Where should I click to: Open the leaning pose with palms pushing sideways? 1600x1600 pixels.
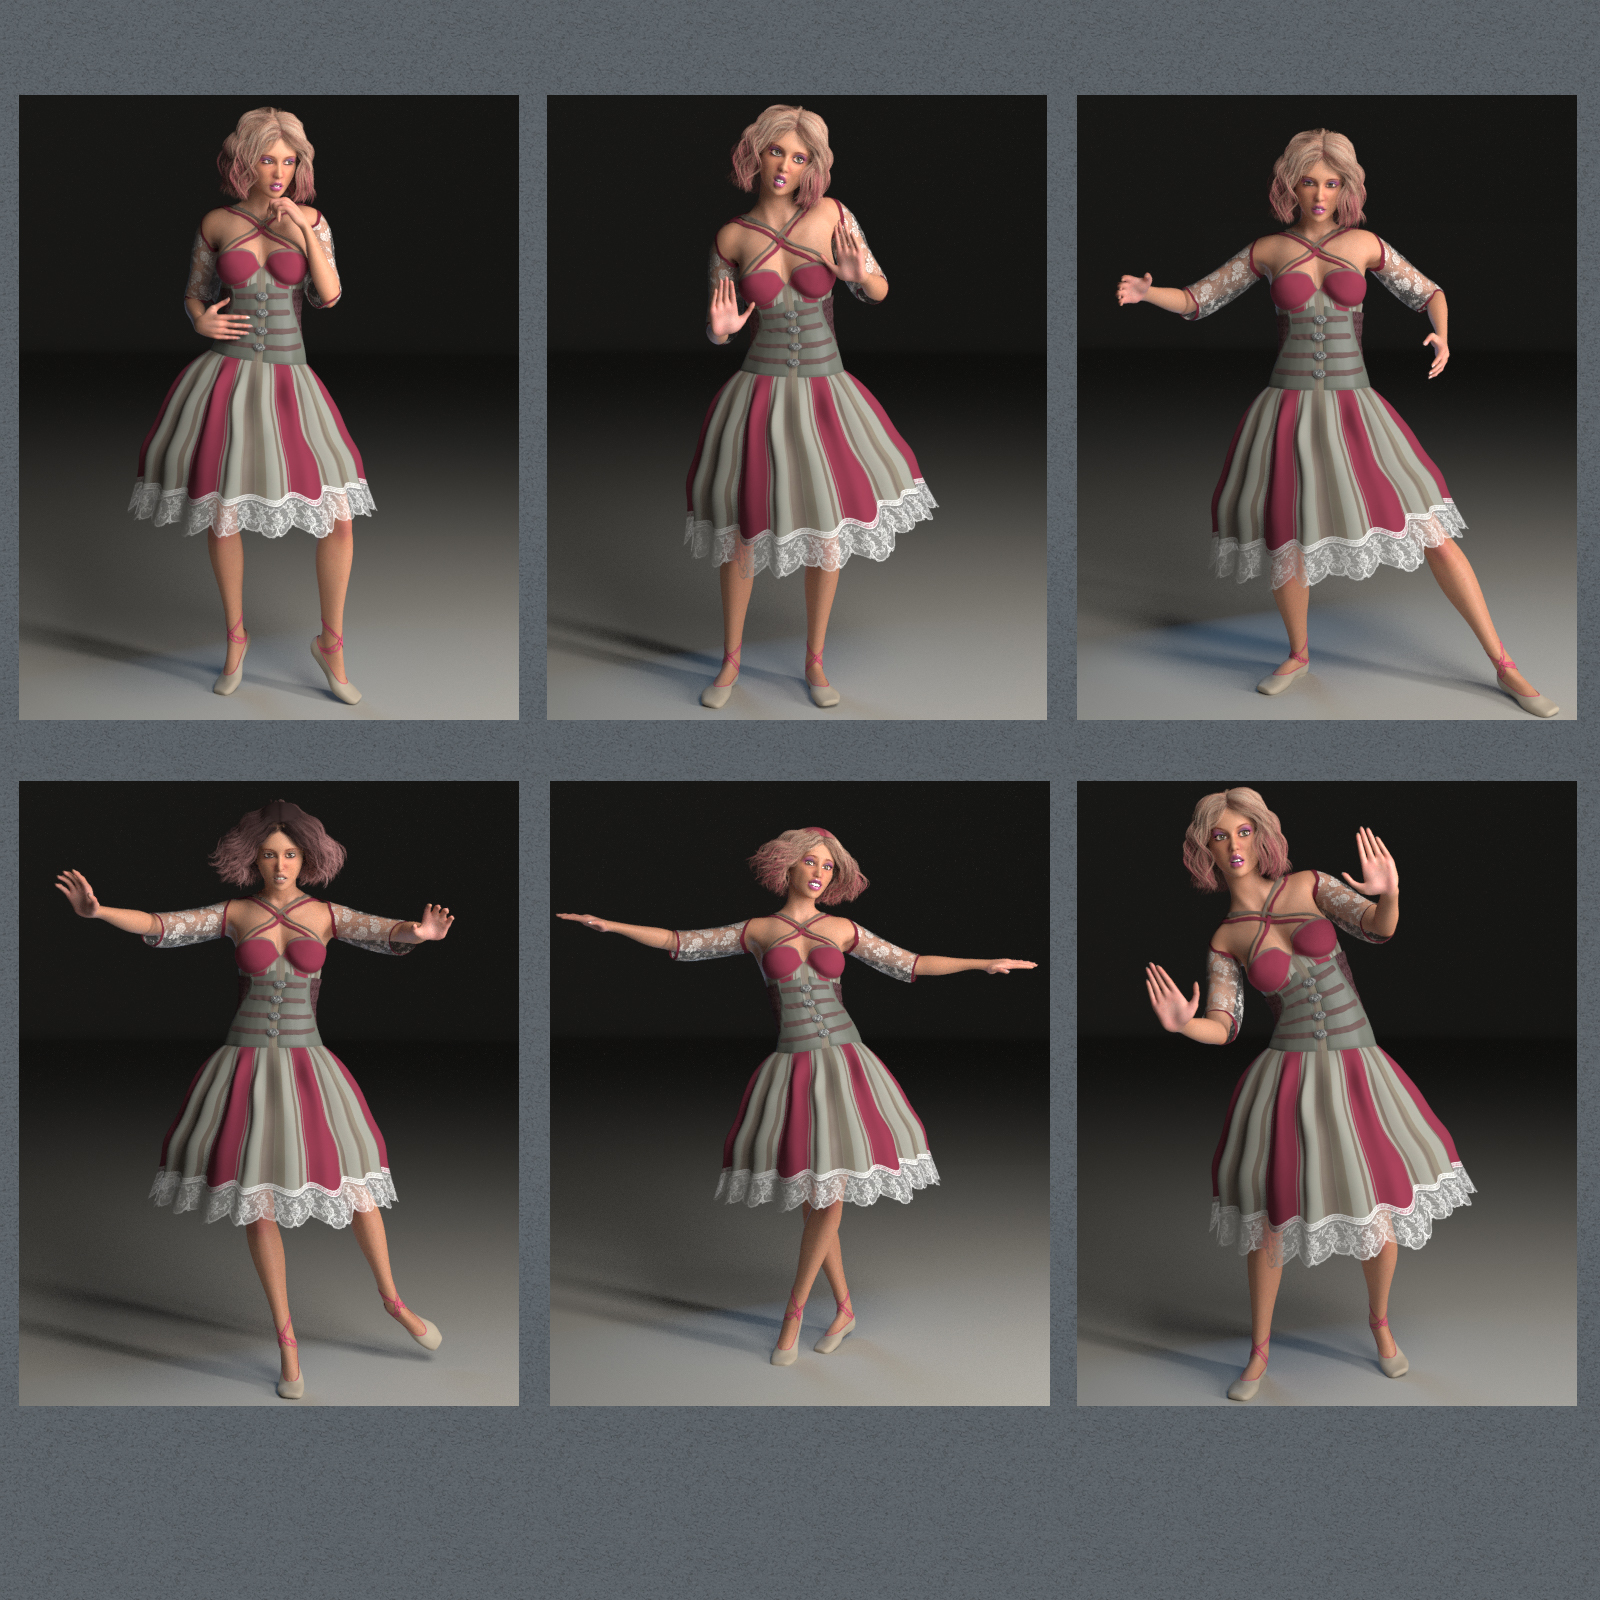(x=1327, y=1093)
